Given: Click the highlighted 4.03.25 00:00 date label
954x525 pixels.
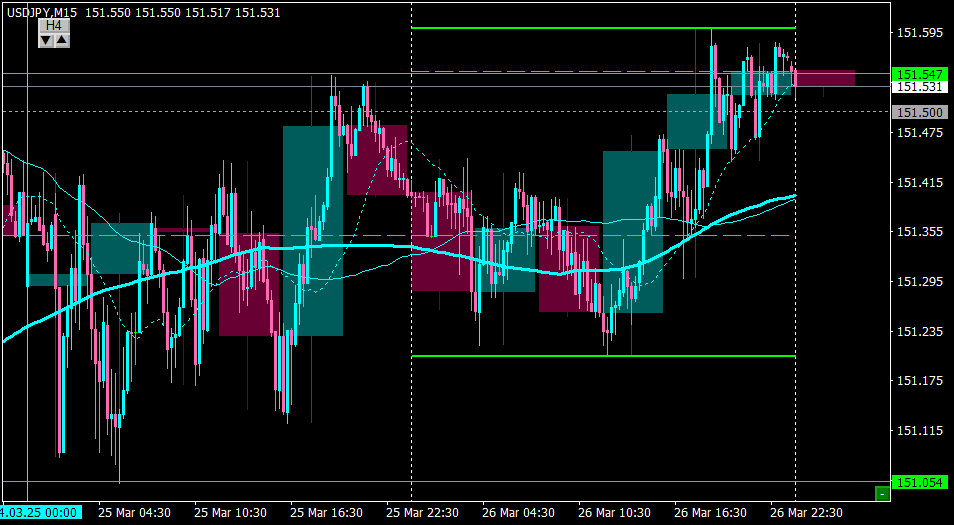Looking at the screenshot, I should pyautogui.click(x=41, y=513).
